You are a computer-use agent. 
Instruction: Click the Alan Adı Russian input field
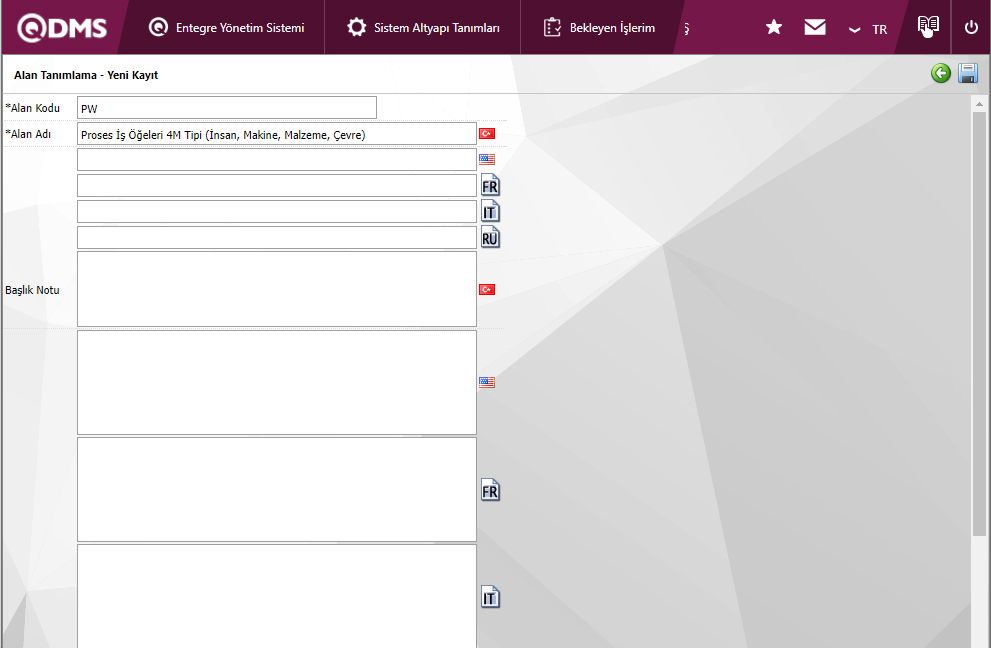(x=277, y=237)
